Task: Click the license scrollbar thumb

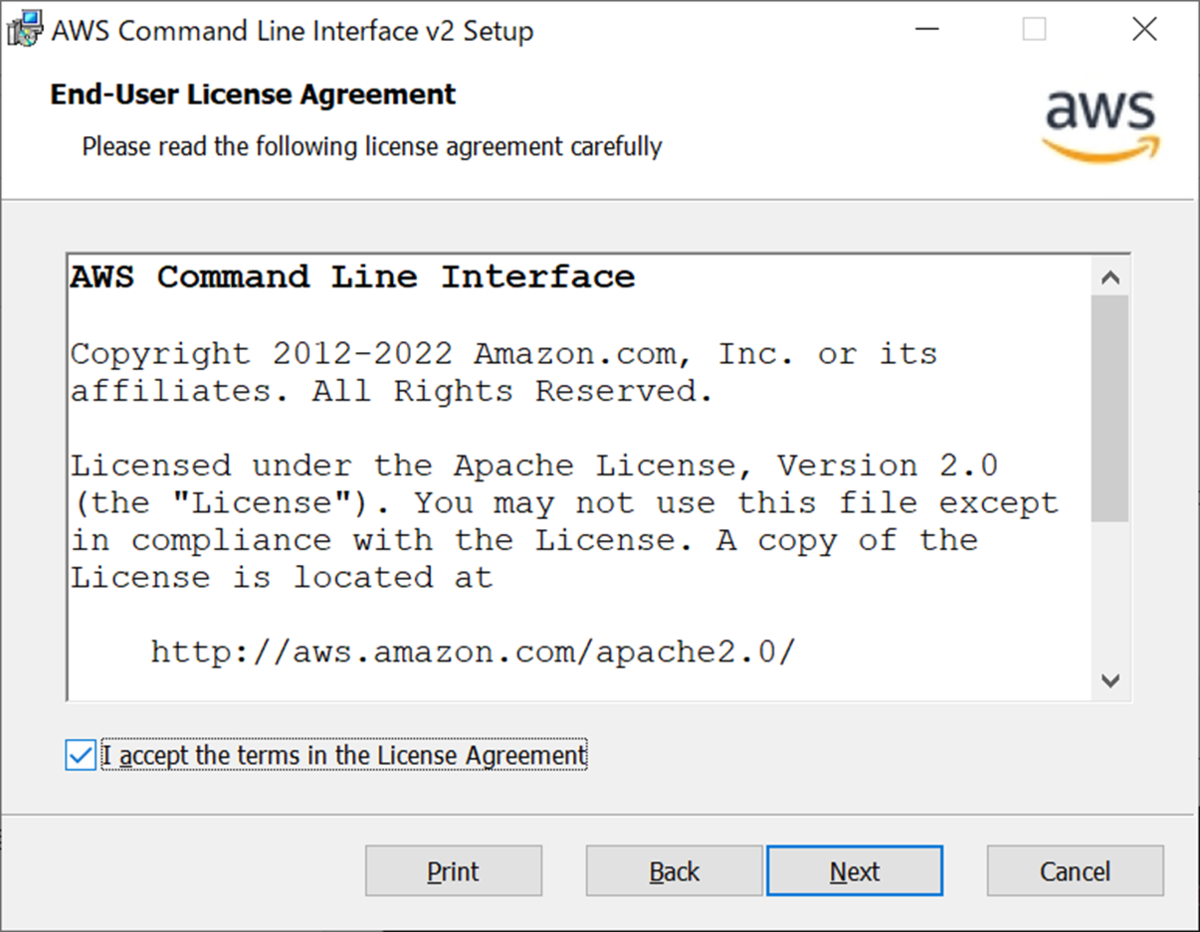Action: pos(1110,408)
